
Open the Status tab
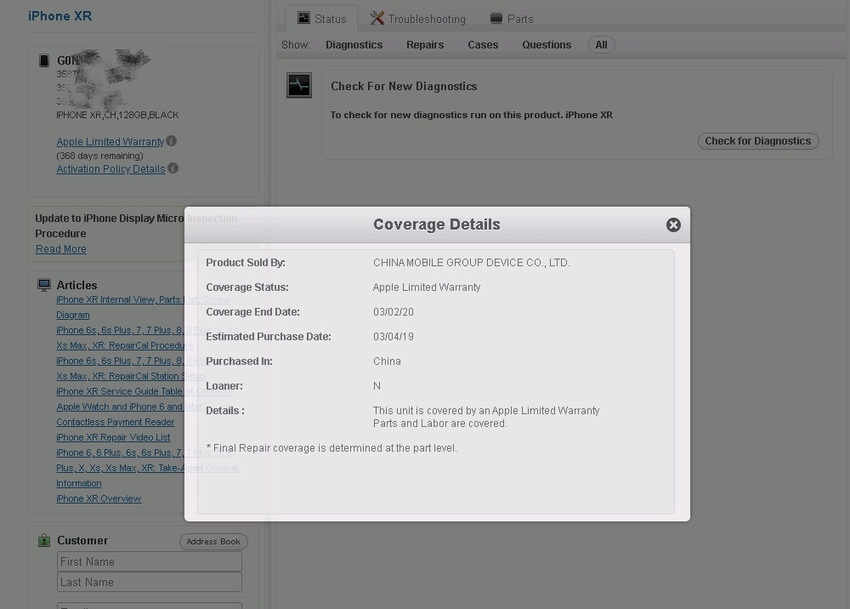click(x=321, y=19)
